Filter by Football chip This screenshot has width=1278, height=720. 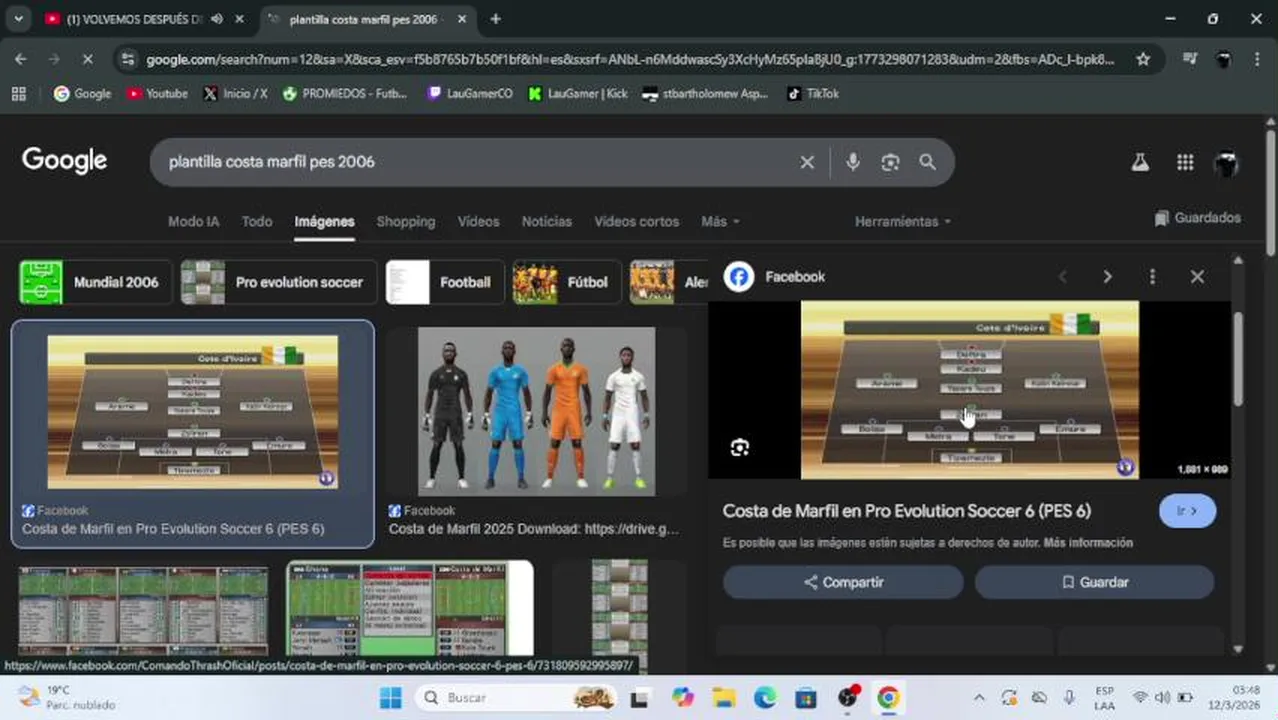pos(445,282)
